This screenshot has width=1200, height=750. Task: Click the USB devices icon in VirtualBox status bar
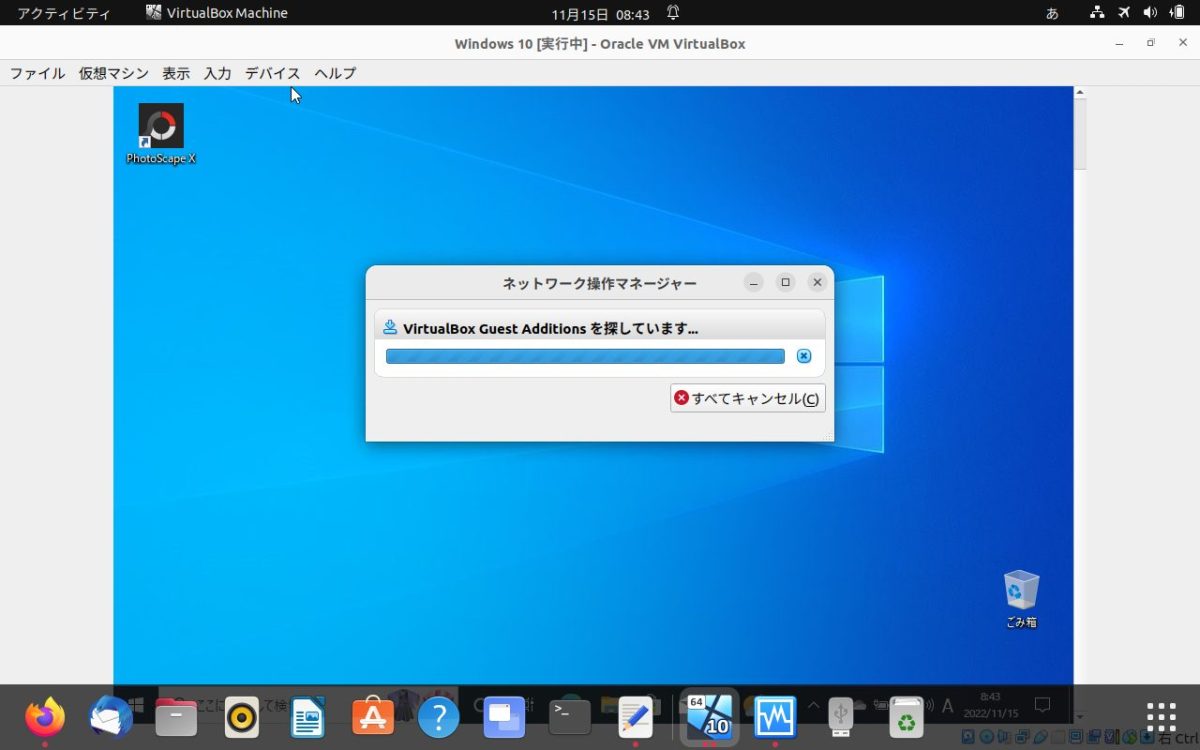[x=1040, y=737]
